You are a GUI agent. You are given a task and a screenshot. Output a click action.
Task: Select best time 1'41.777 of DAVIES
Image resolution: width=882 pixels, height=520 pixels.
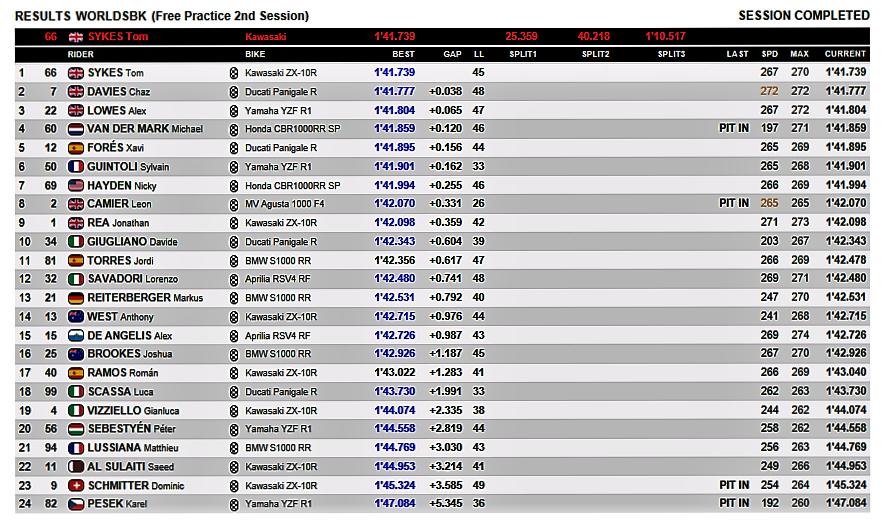(395, 91)
